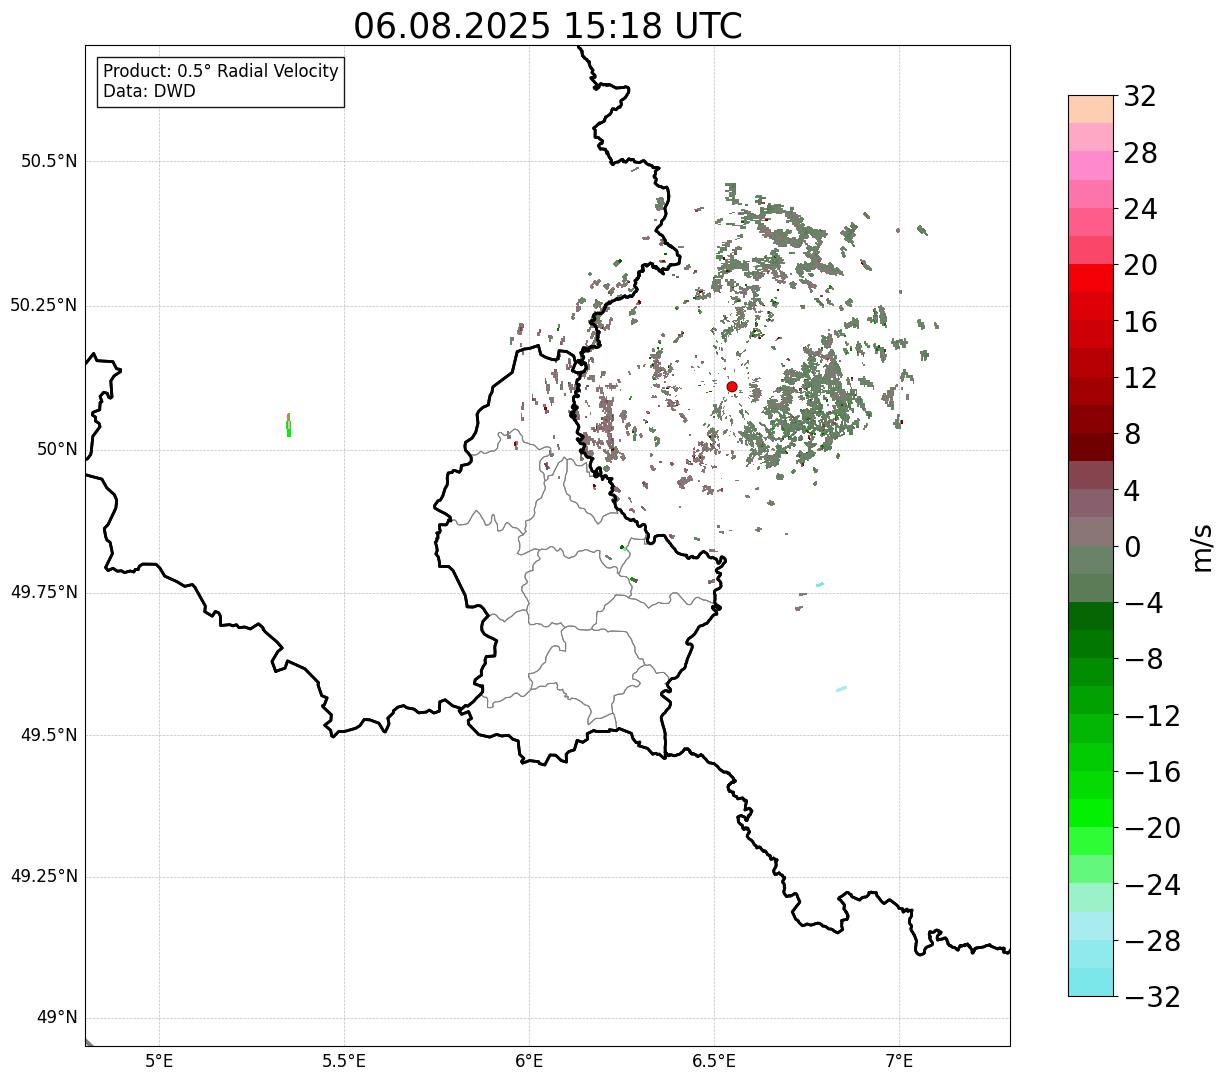Click the green echo west of 5.5°E

click(288, 425)
